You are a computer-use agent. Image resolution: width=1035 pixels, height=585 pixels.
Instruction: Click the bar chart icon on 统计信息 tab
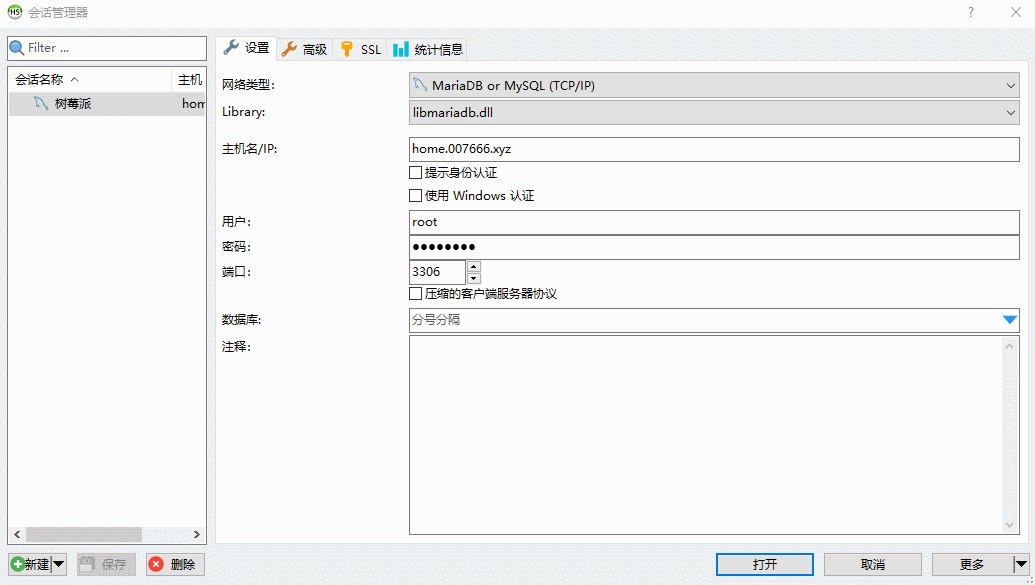[x=398, y=47]
